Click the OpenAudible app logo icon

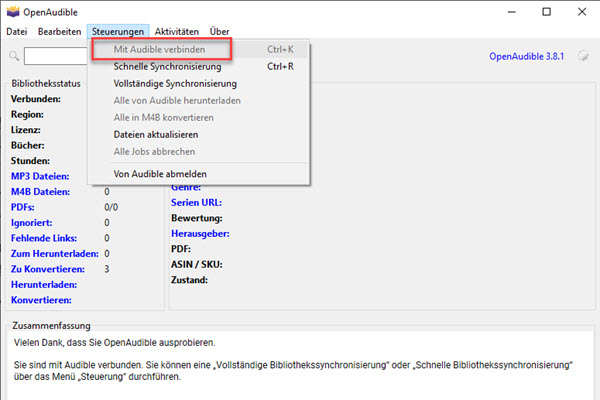click(13, 12)
